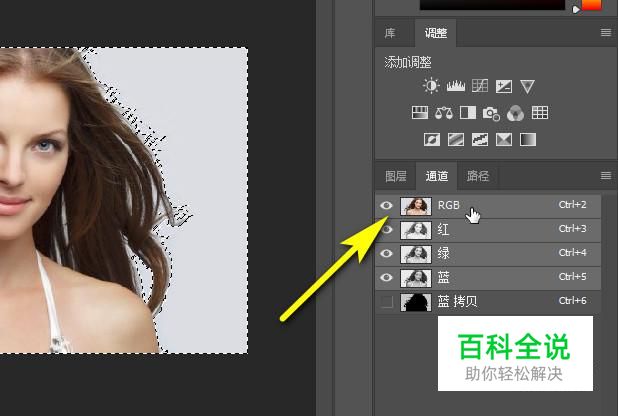Click the dark red color ramp bar
This screenshot has height=416, width=618.
point(492,5)
